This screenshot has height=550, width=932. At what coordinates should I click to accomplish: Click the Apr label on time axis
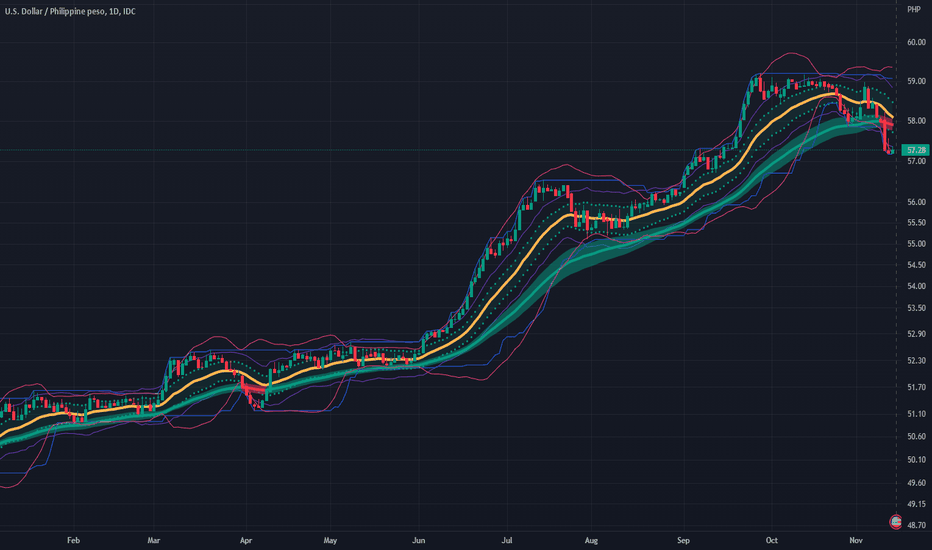[245, 540]
